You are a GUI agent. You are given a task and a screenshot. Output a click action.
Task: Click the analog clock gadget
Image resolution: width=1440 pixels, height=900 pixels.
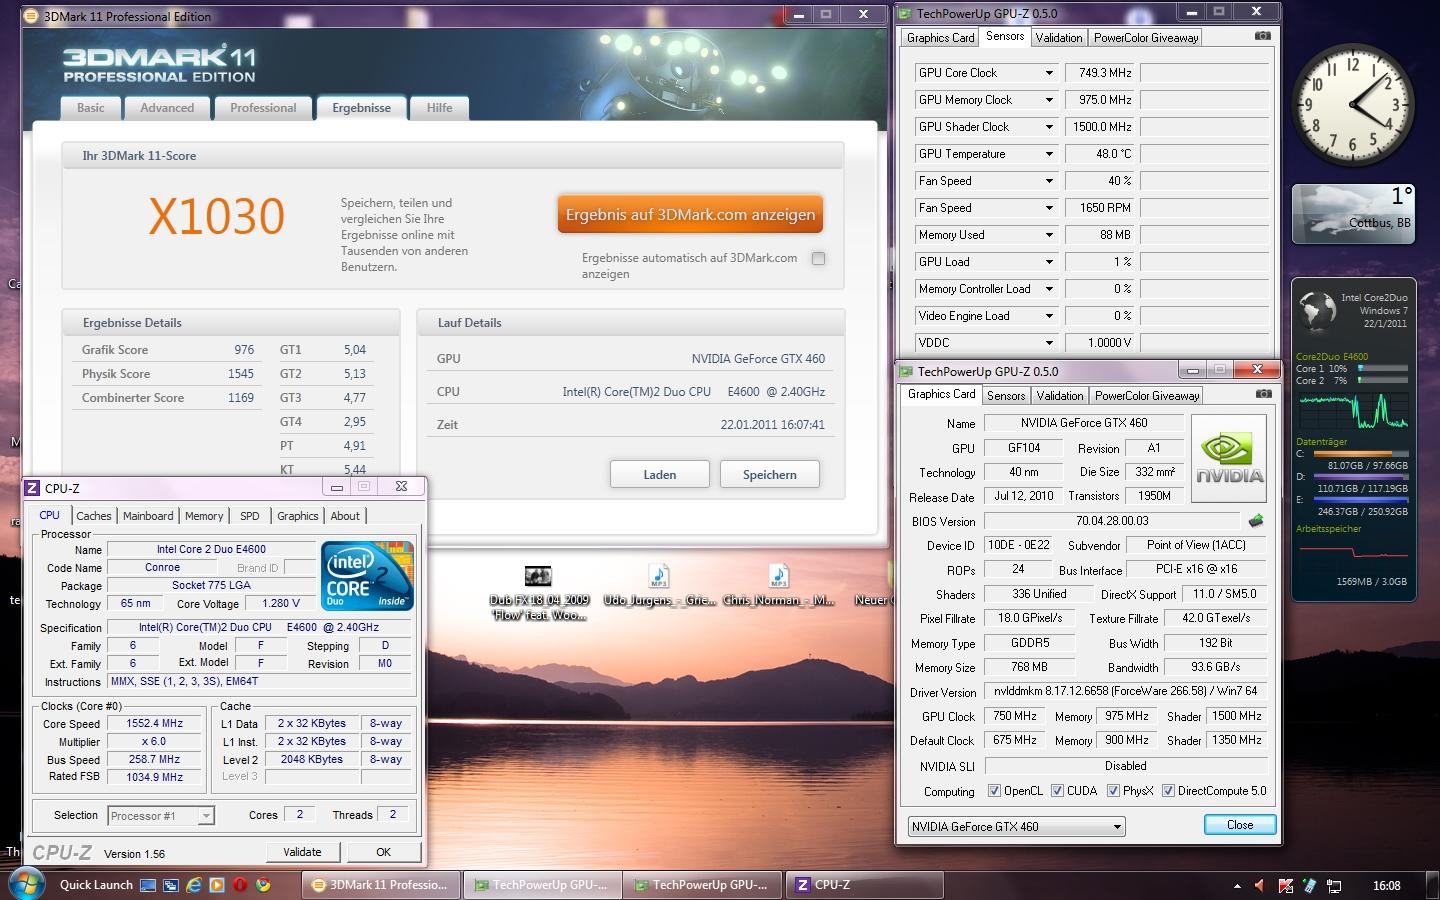[x=1353, y=105]
